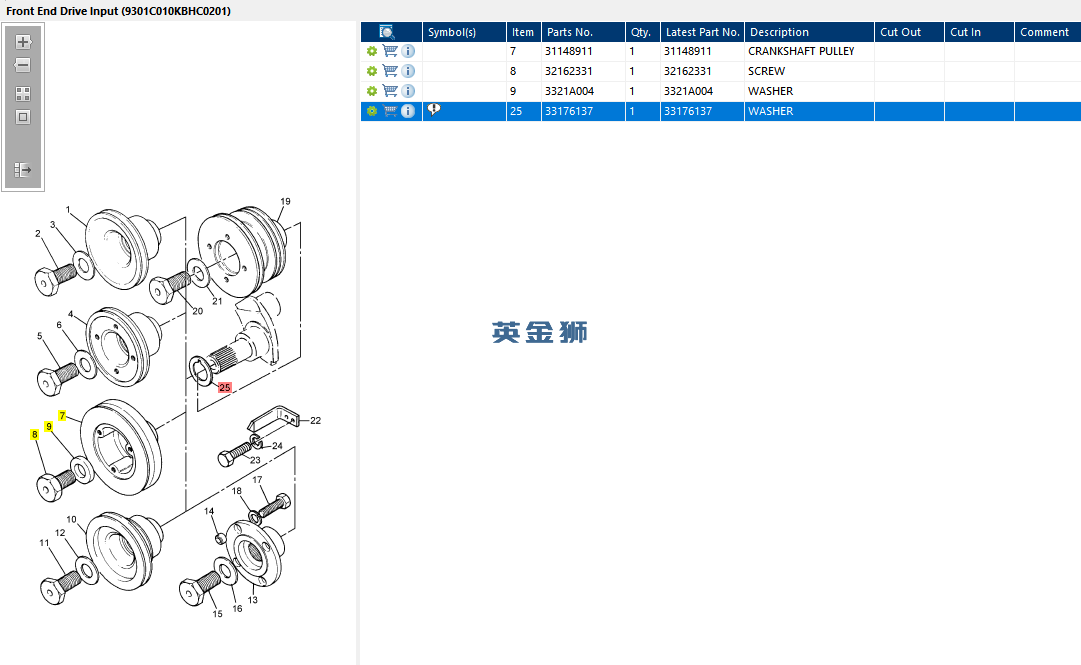Add washer 3321A004 to the cart
The height and width of the screenshot is (665, 1081).
390,91
